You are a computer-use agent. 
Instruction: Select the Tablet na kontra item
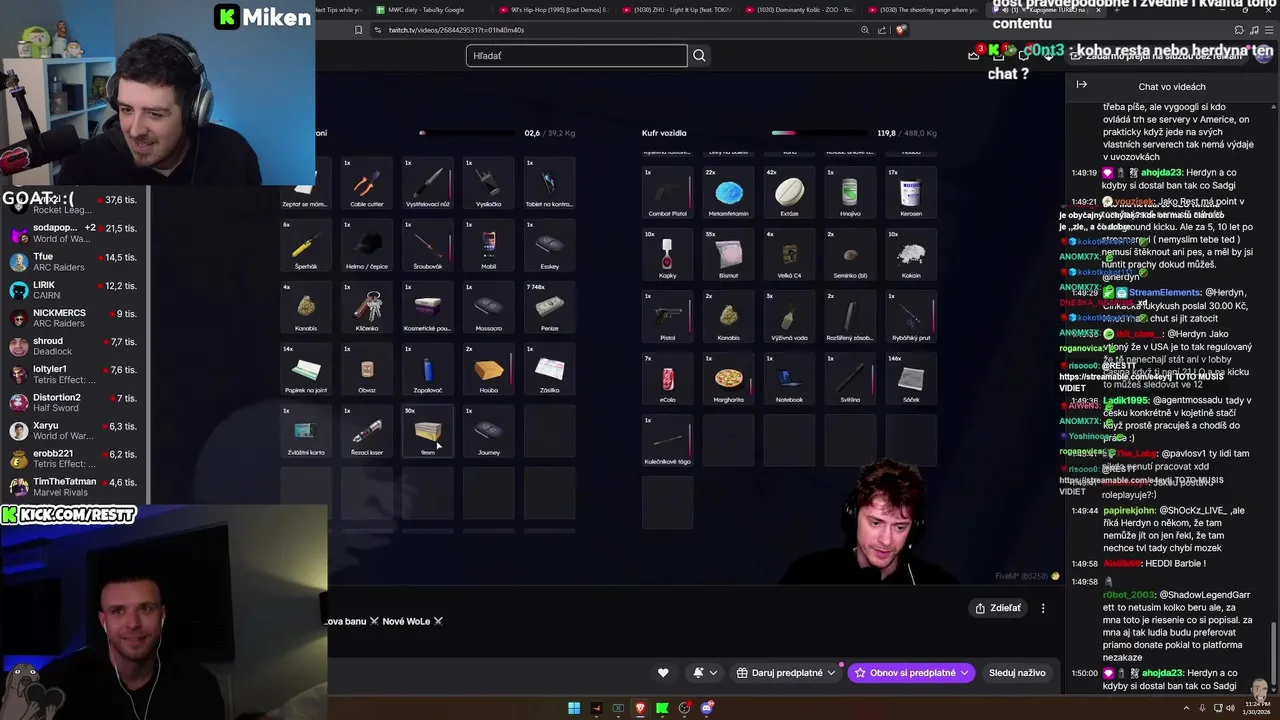click(550, 183)
